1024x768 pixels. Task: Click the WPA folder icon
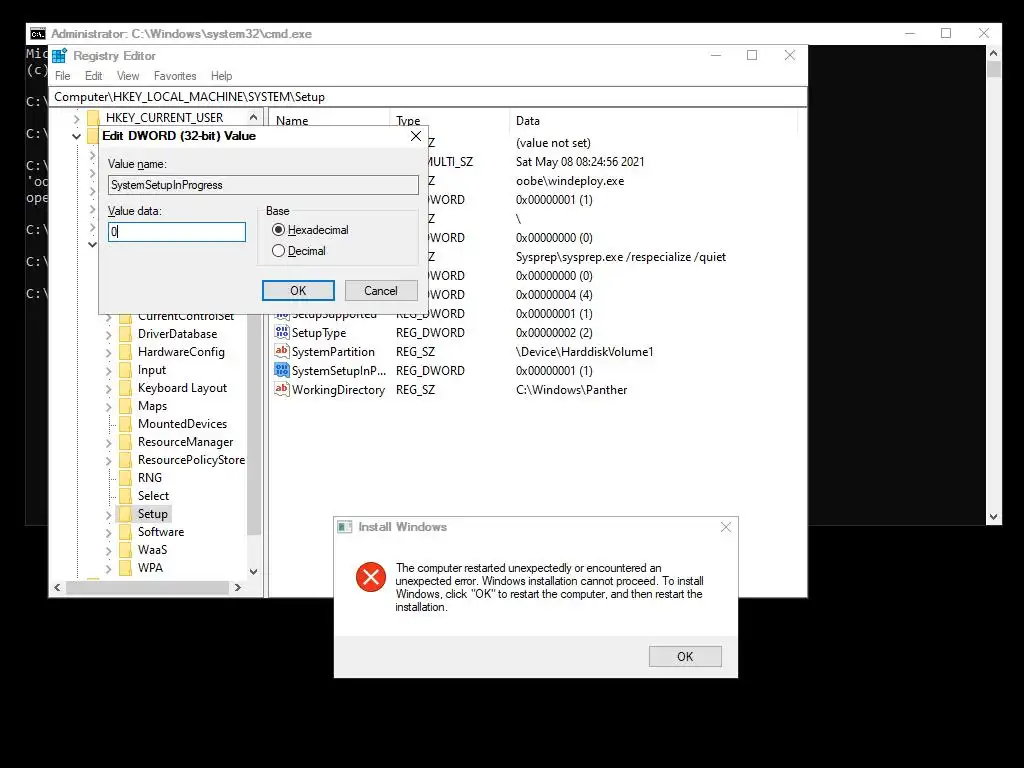coord(125,568)
